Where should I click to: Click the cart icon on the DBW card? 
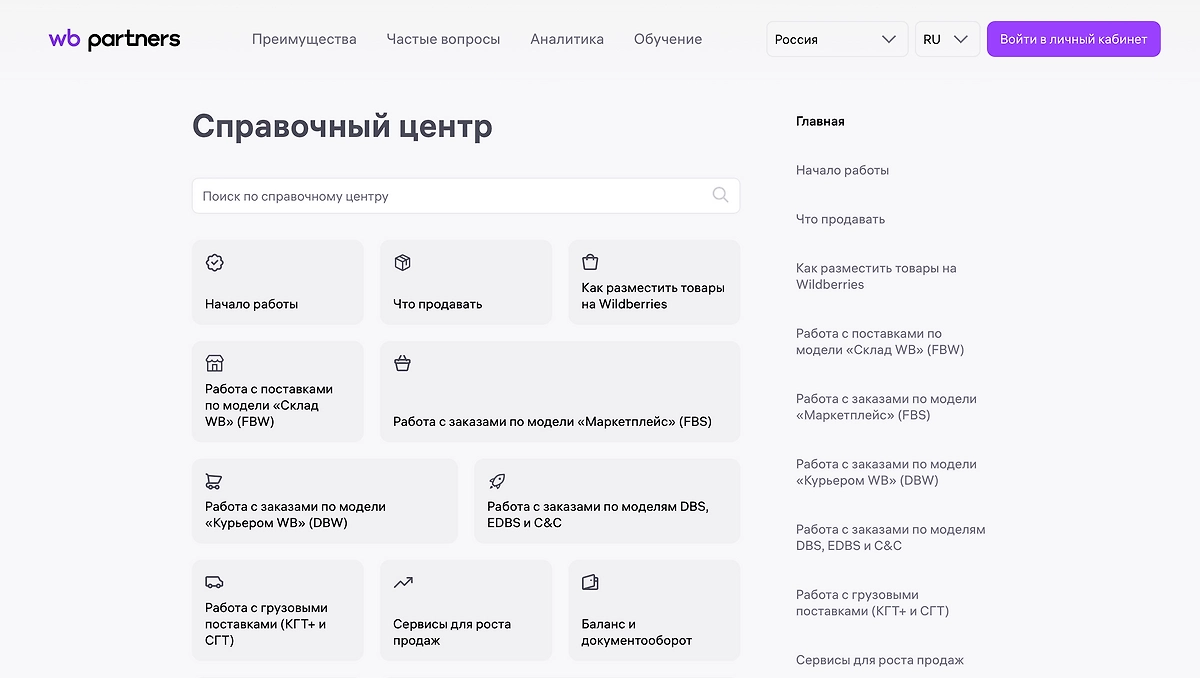tap(214, 481)
